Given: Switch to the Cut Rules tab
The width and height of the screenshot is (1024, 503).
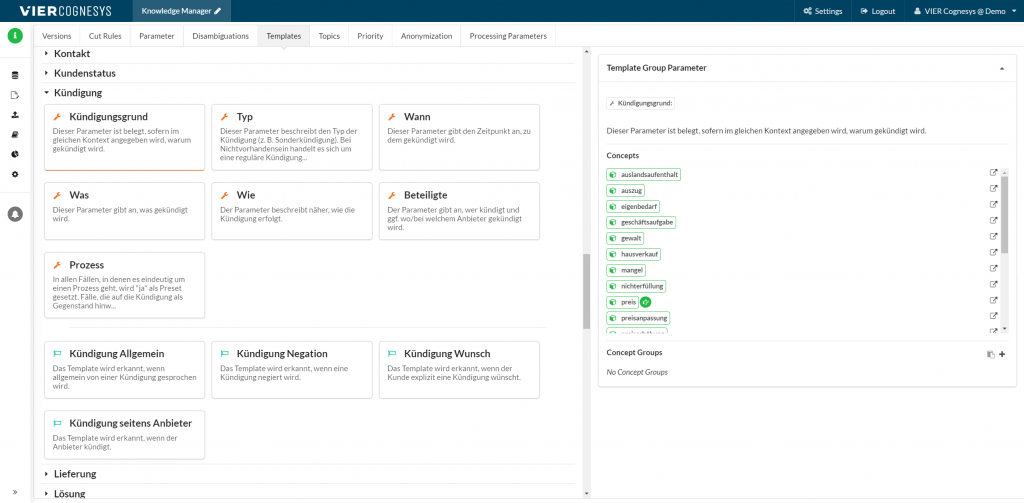Looking at the screenshot, I should (105, 36).
